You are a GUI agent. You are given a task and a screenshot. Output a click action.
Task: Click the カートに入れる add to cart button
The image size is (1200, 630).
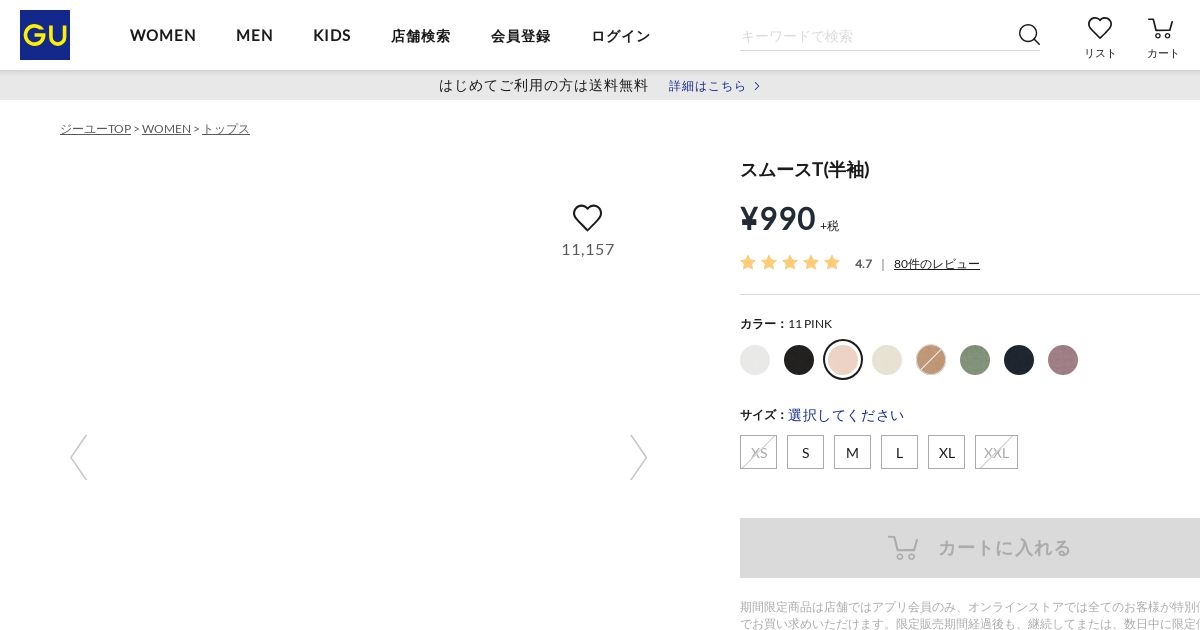pos(970,548)
